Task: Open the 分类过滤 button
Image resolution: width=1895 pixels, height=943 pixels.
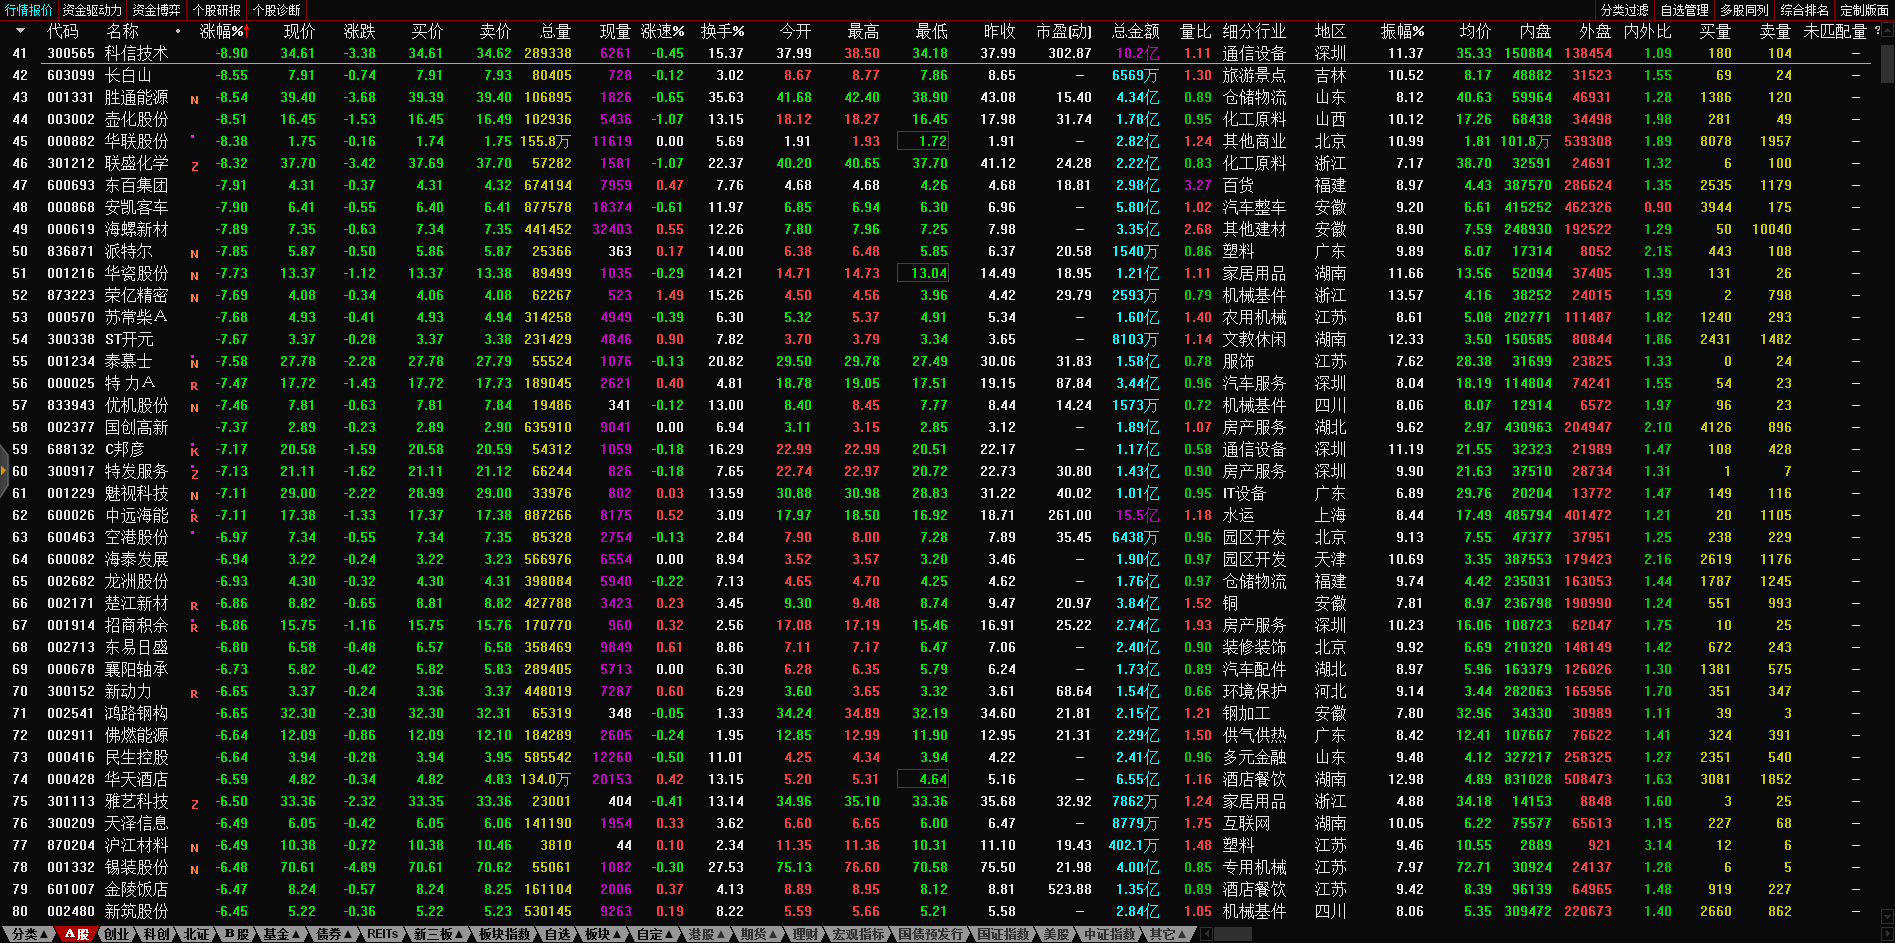Action: pyautogui.click(x=1624, y=10)
